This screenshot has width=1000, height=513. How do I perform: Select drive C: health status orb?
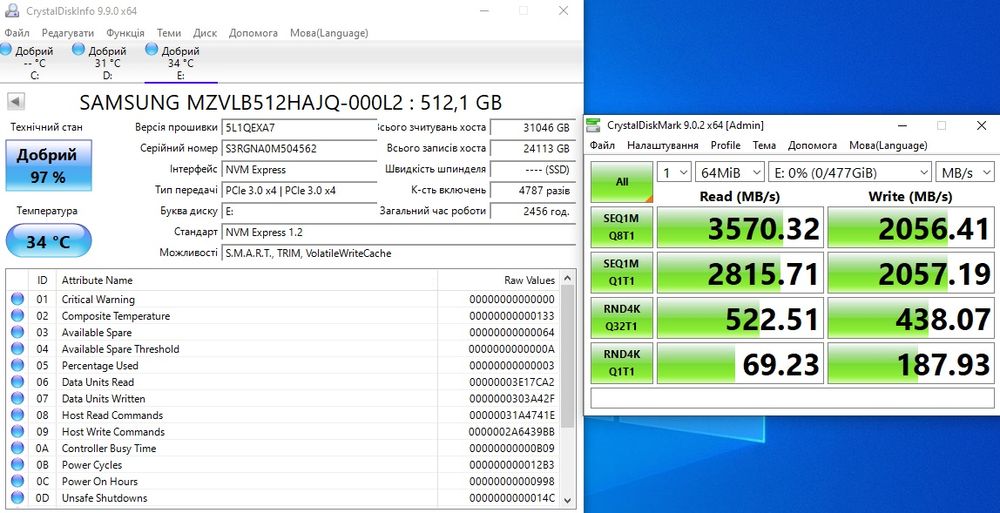6,49
